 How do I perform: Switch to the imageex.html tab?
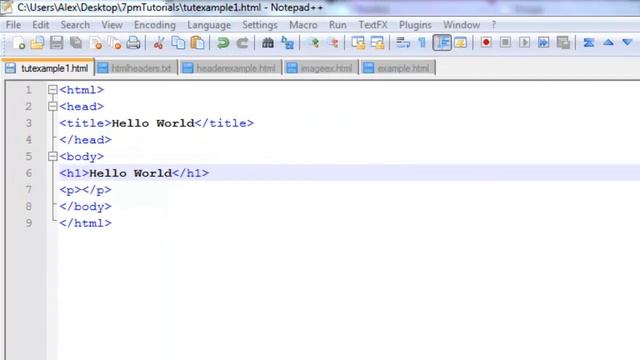click(321, 68)
